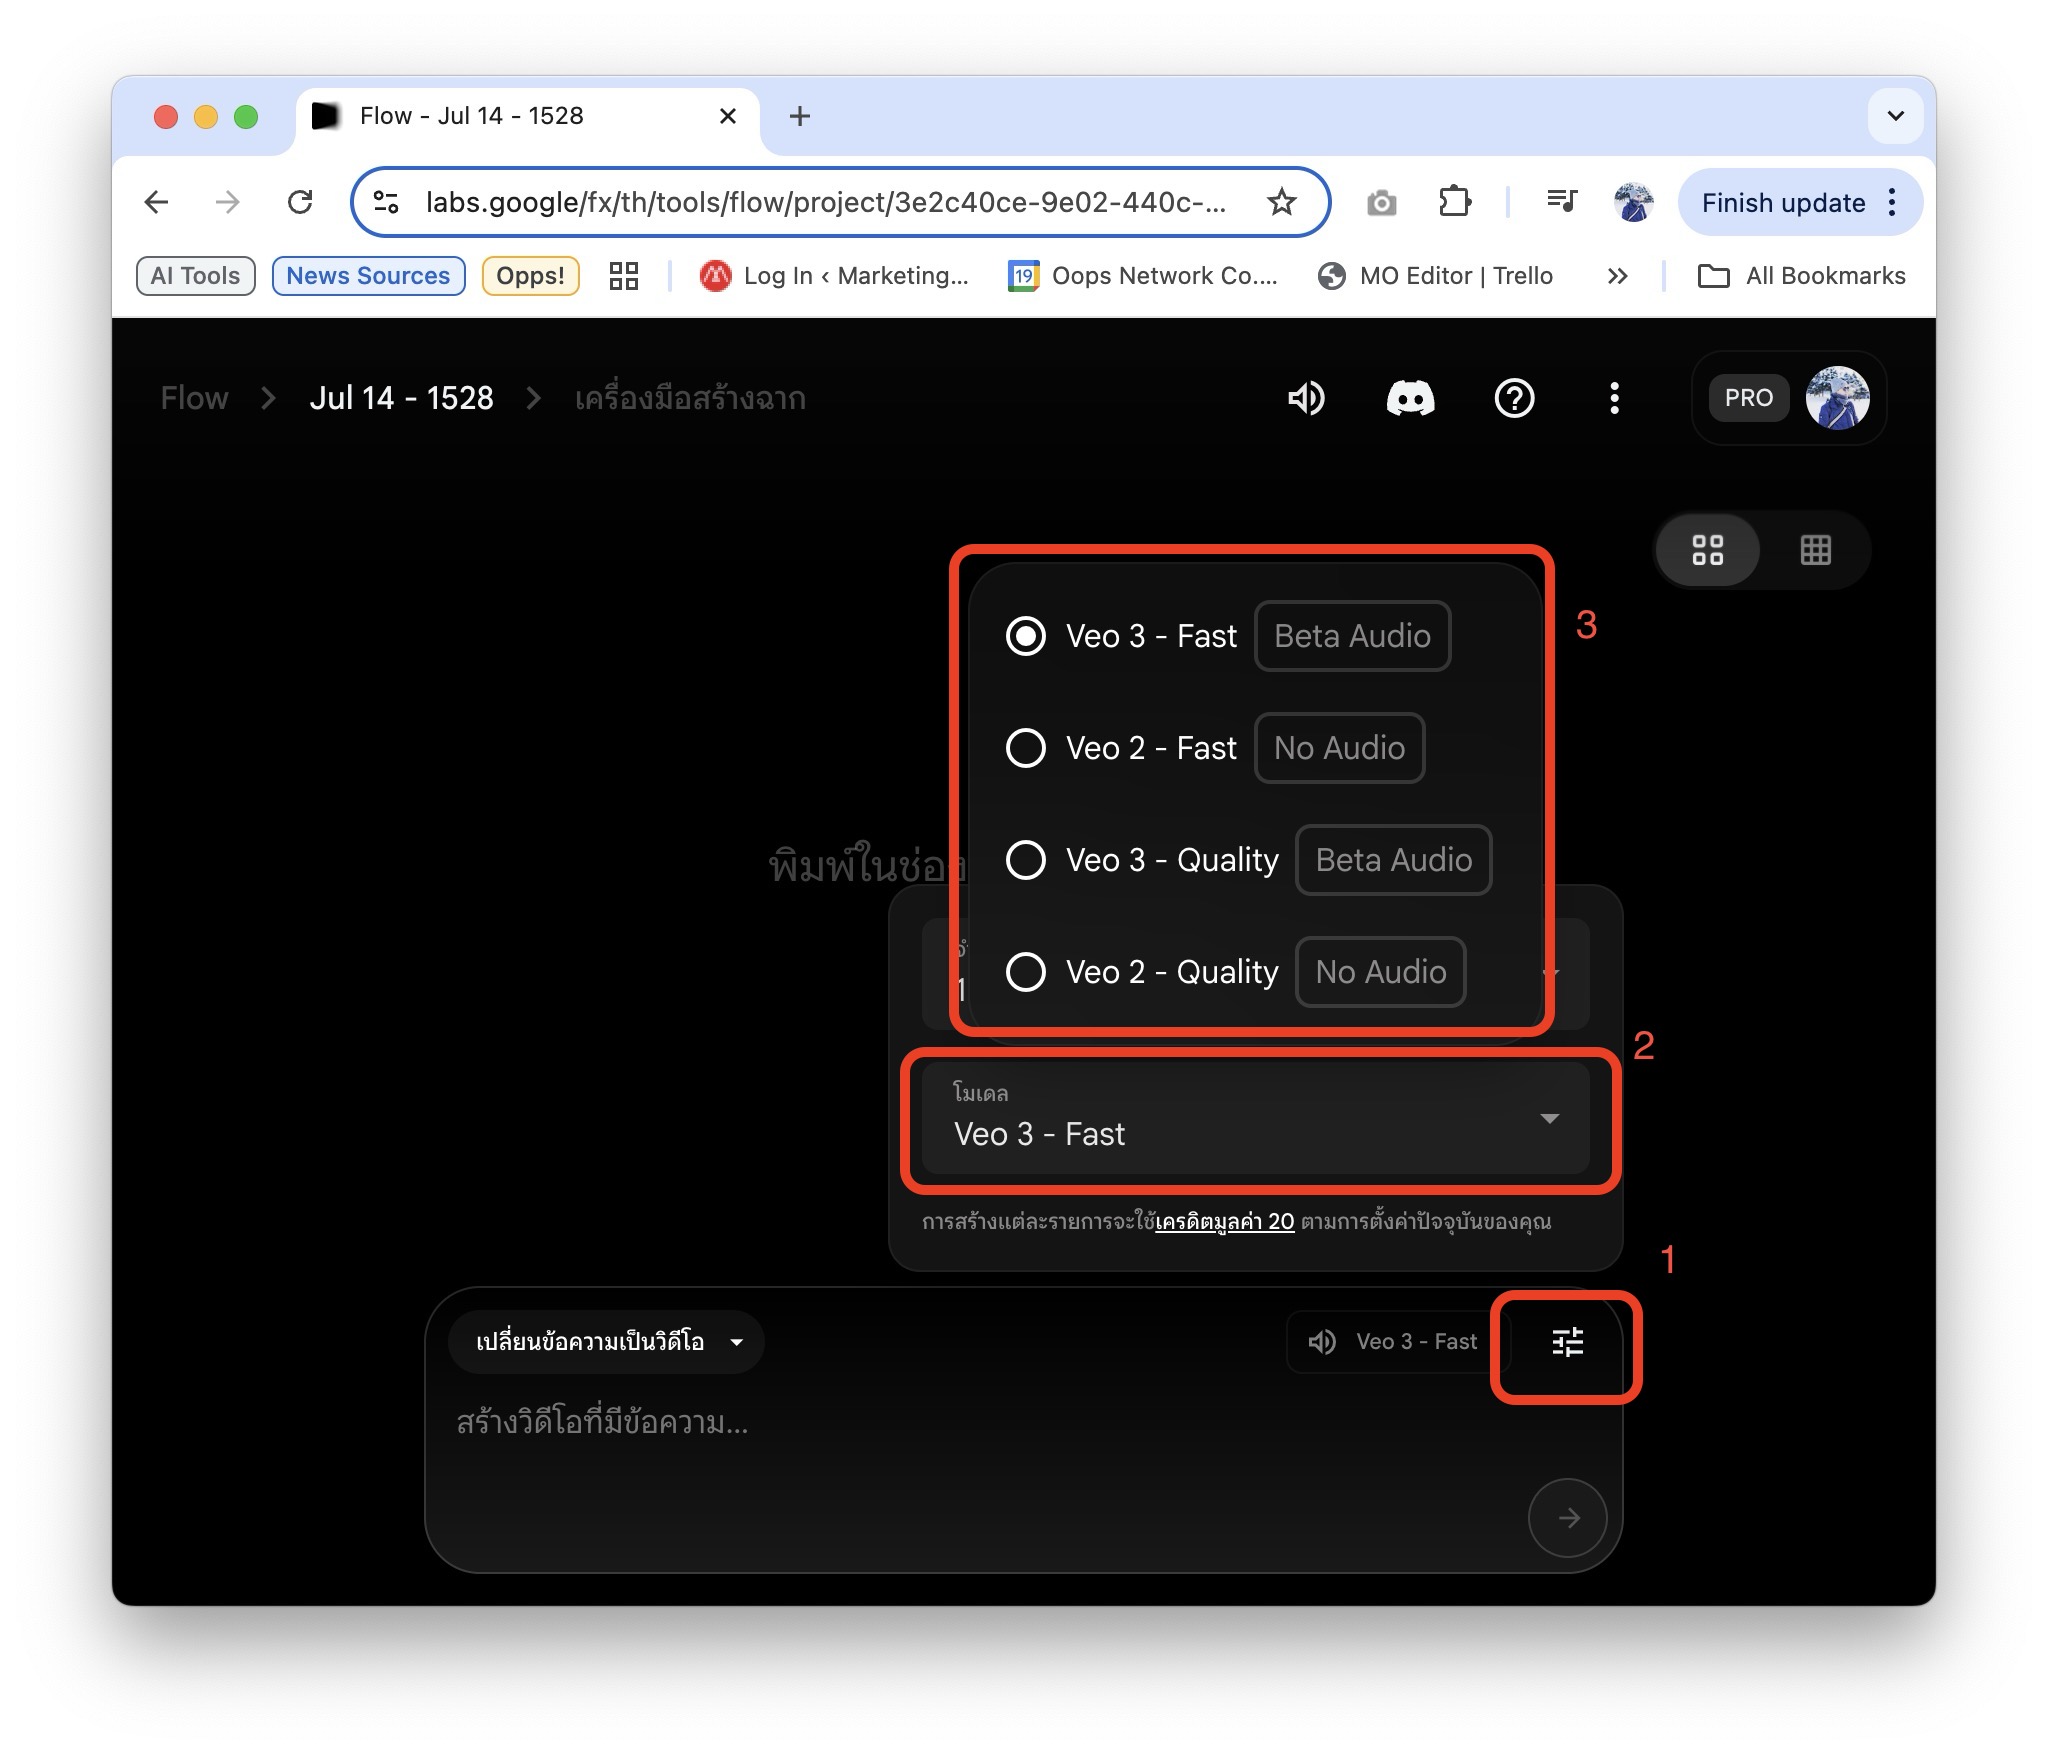Switch to large tile view
Viewport: 2048px width, 1754px height.
tap(1708, 550)
